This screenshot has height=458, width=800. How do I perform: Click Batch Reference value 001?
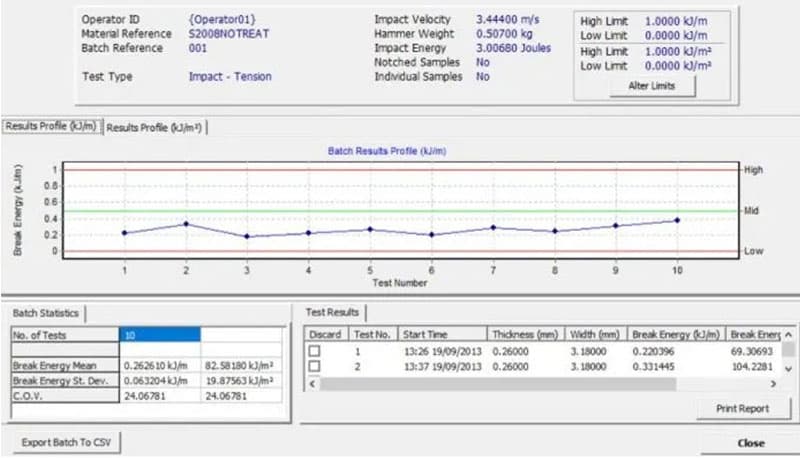click(198, 48)
